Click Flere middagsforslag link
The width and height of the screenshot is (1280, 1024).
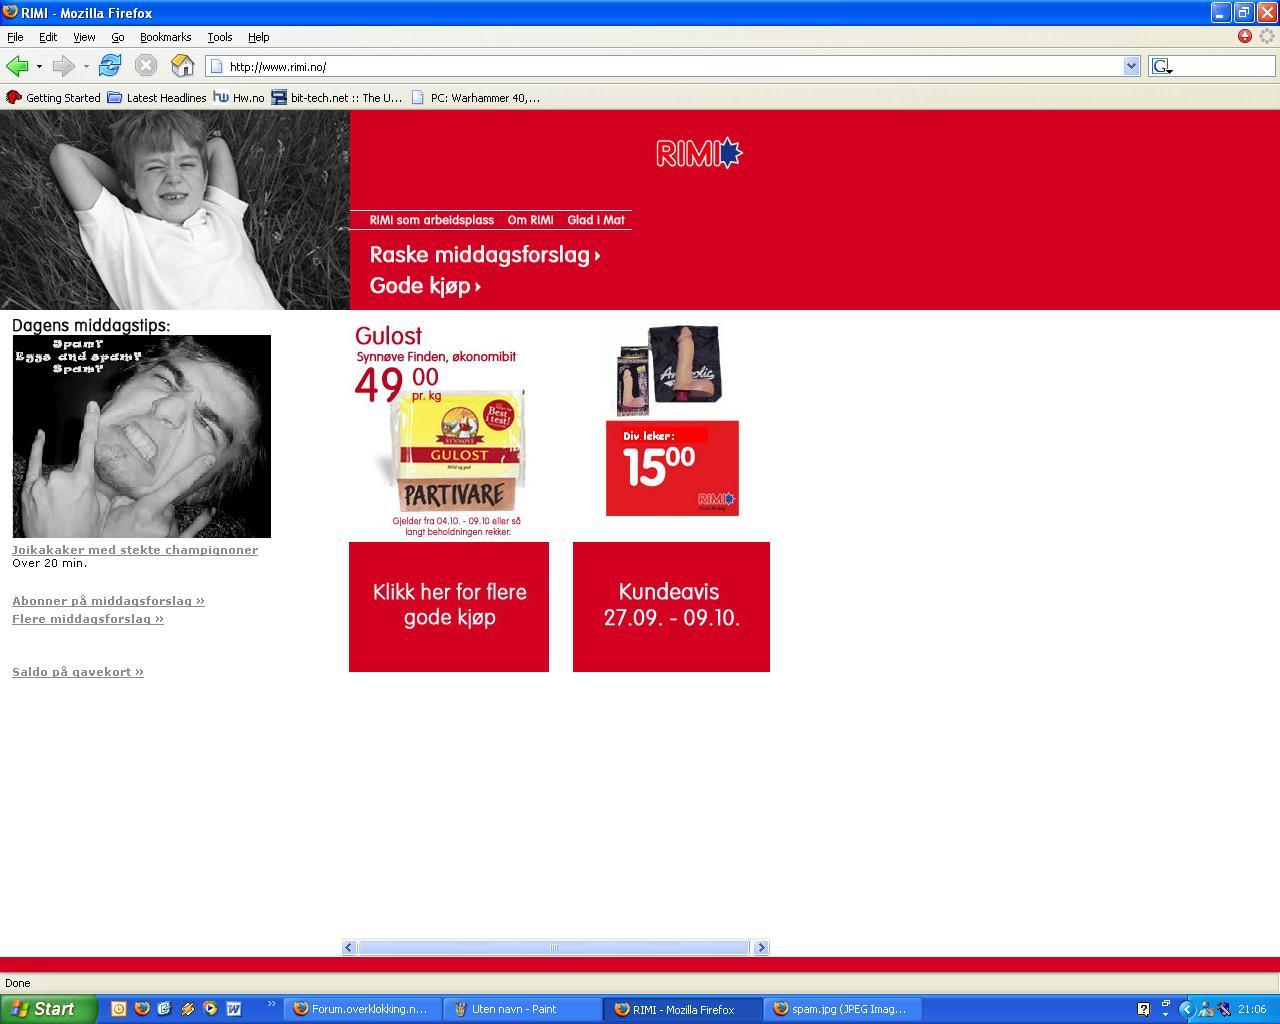pyautogui.click(x=88, y=619)
